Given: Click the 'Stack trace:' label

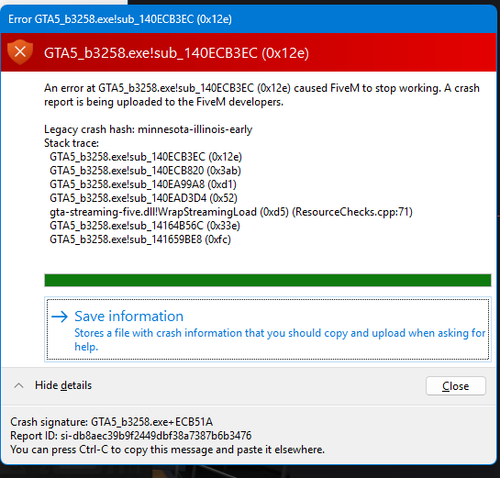Looking at the screenshot, I should point(71,143).
